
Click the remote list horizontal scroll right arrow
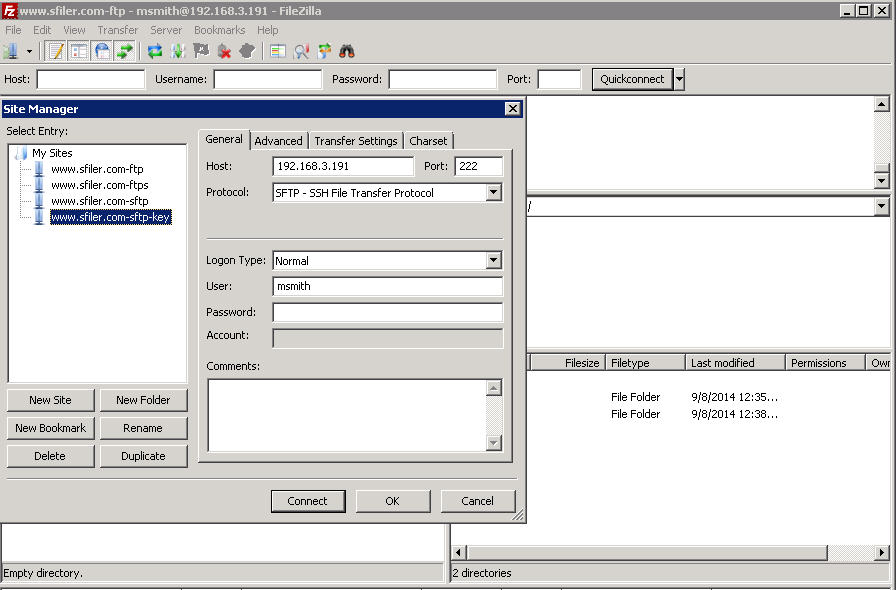click(882, 553)
